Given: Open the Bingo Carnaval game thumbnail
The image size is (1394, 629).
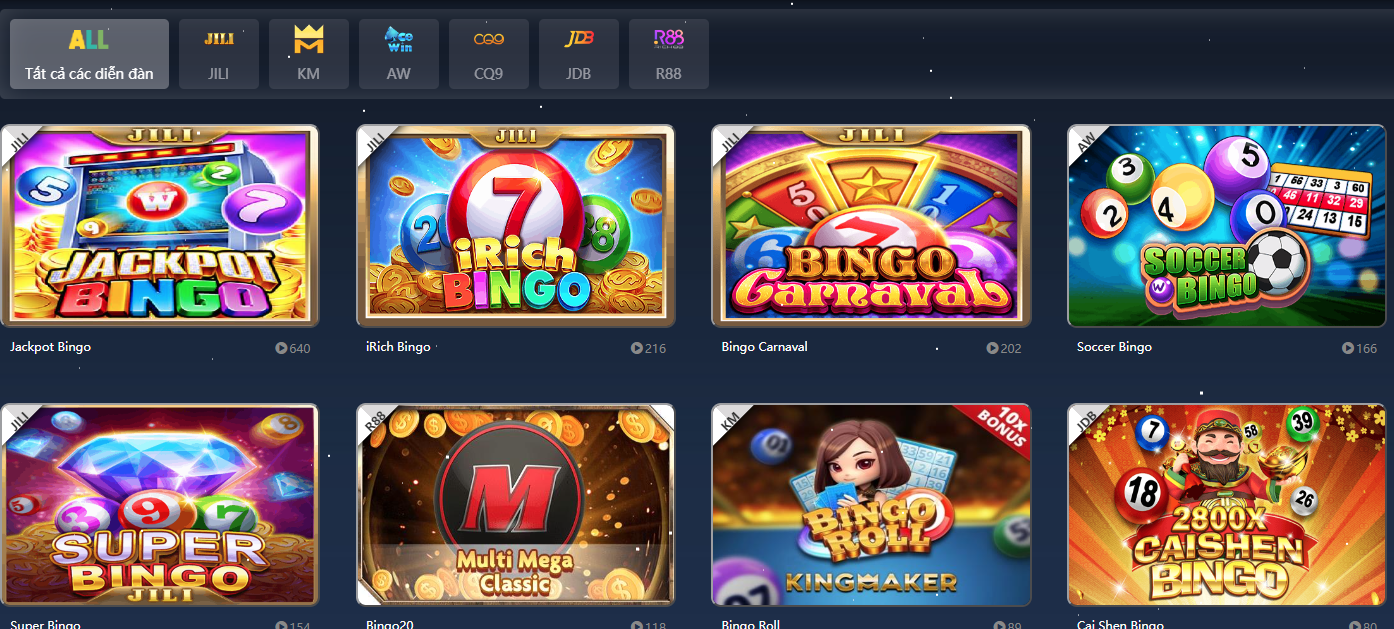Looking at the screenshot, I should pos(871,226).
